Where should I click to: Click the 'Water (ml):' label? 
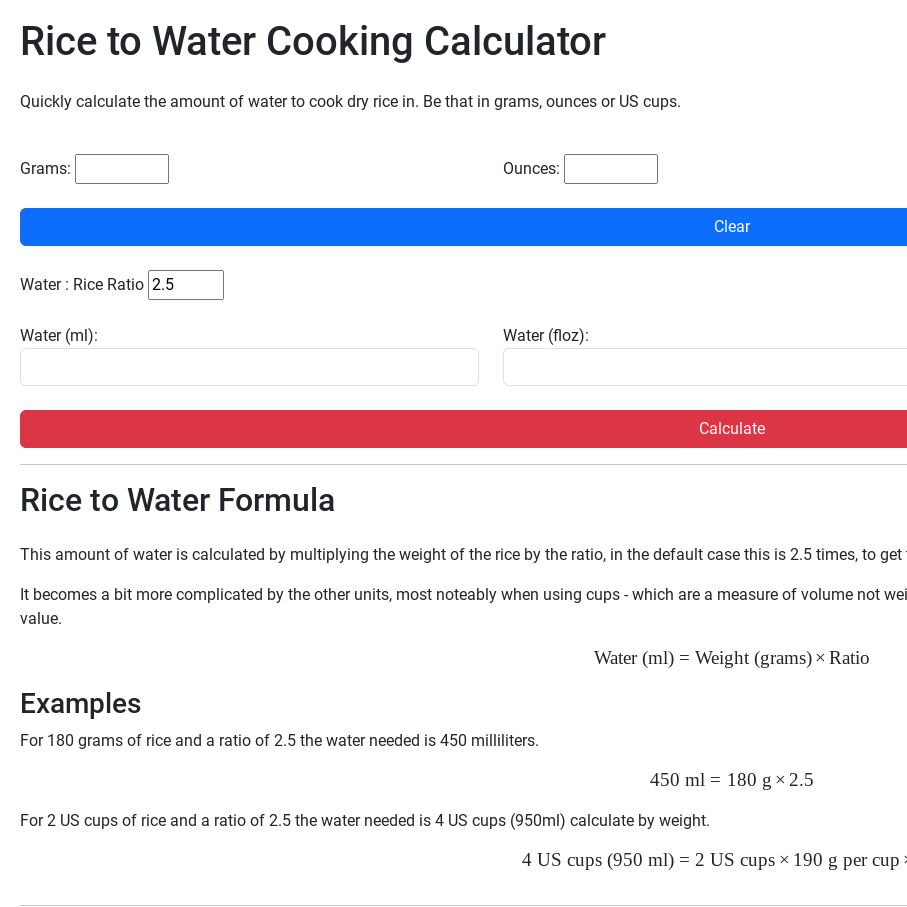[x=59, y=336]
